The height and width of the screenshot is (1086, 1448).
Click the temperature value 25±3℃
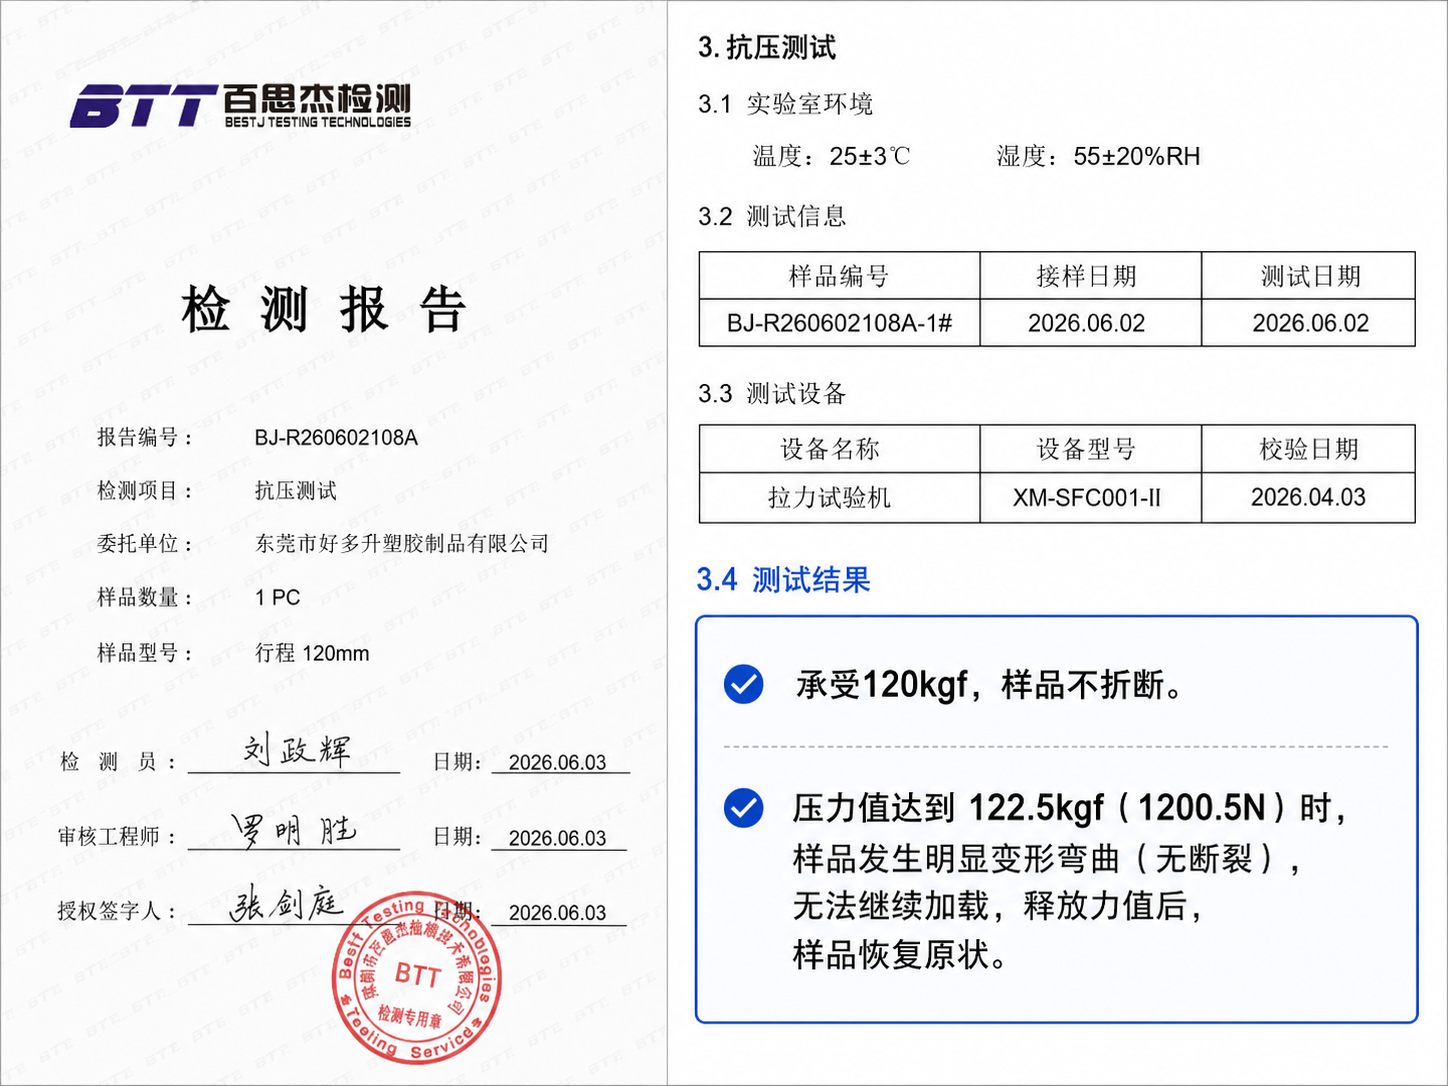pos(870,156)
